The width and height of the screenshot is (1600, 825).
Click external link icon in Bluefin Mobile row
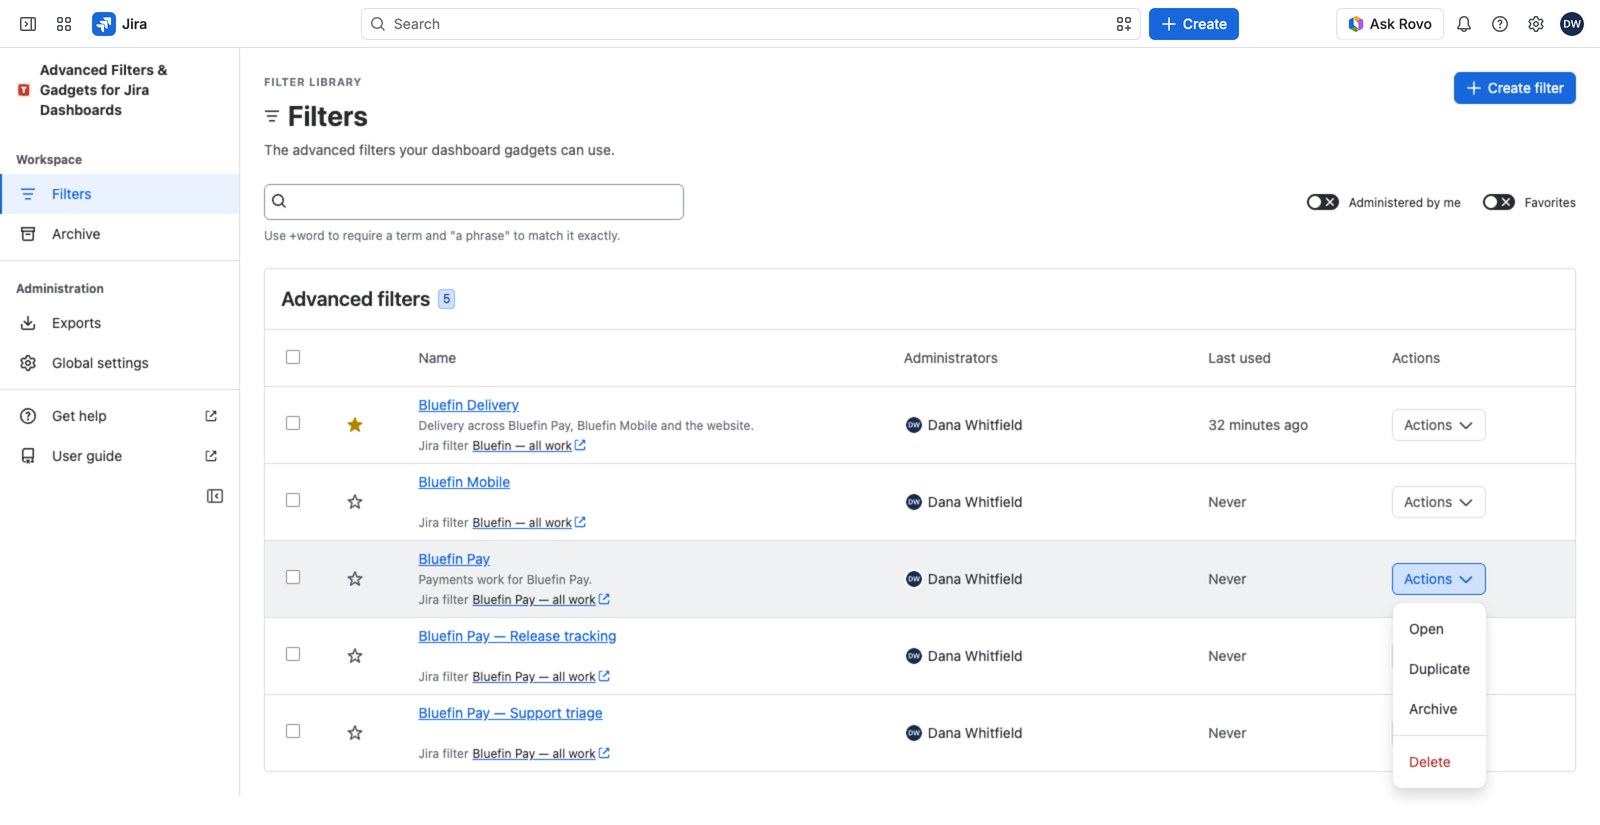pyautogui.click(x=581, y=522)
